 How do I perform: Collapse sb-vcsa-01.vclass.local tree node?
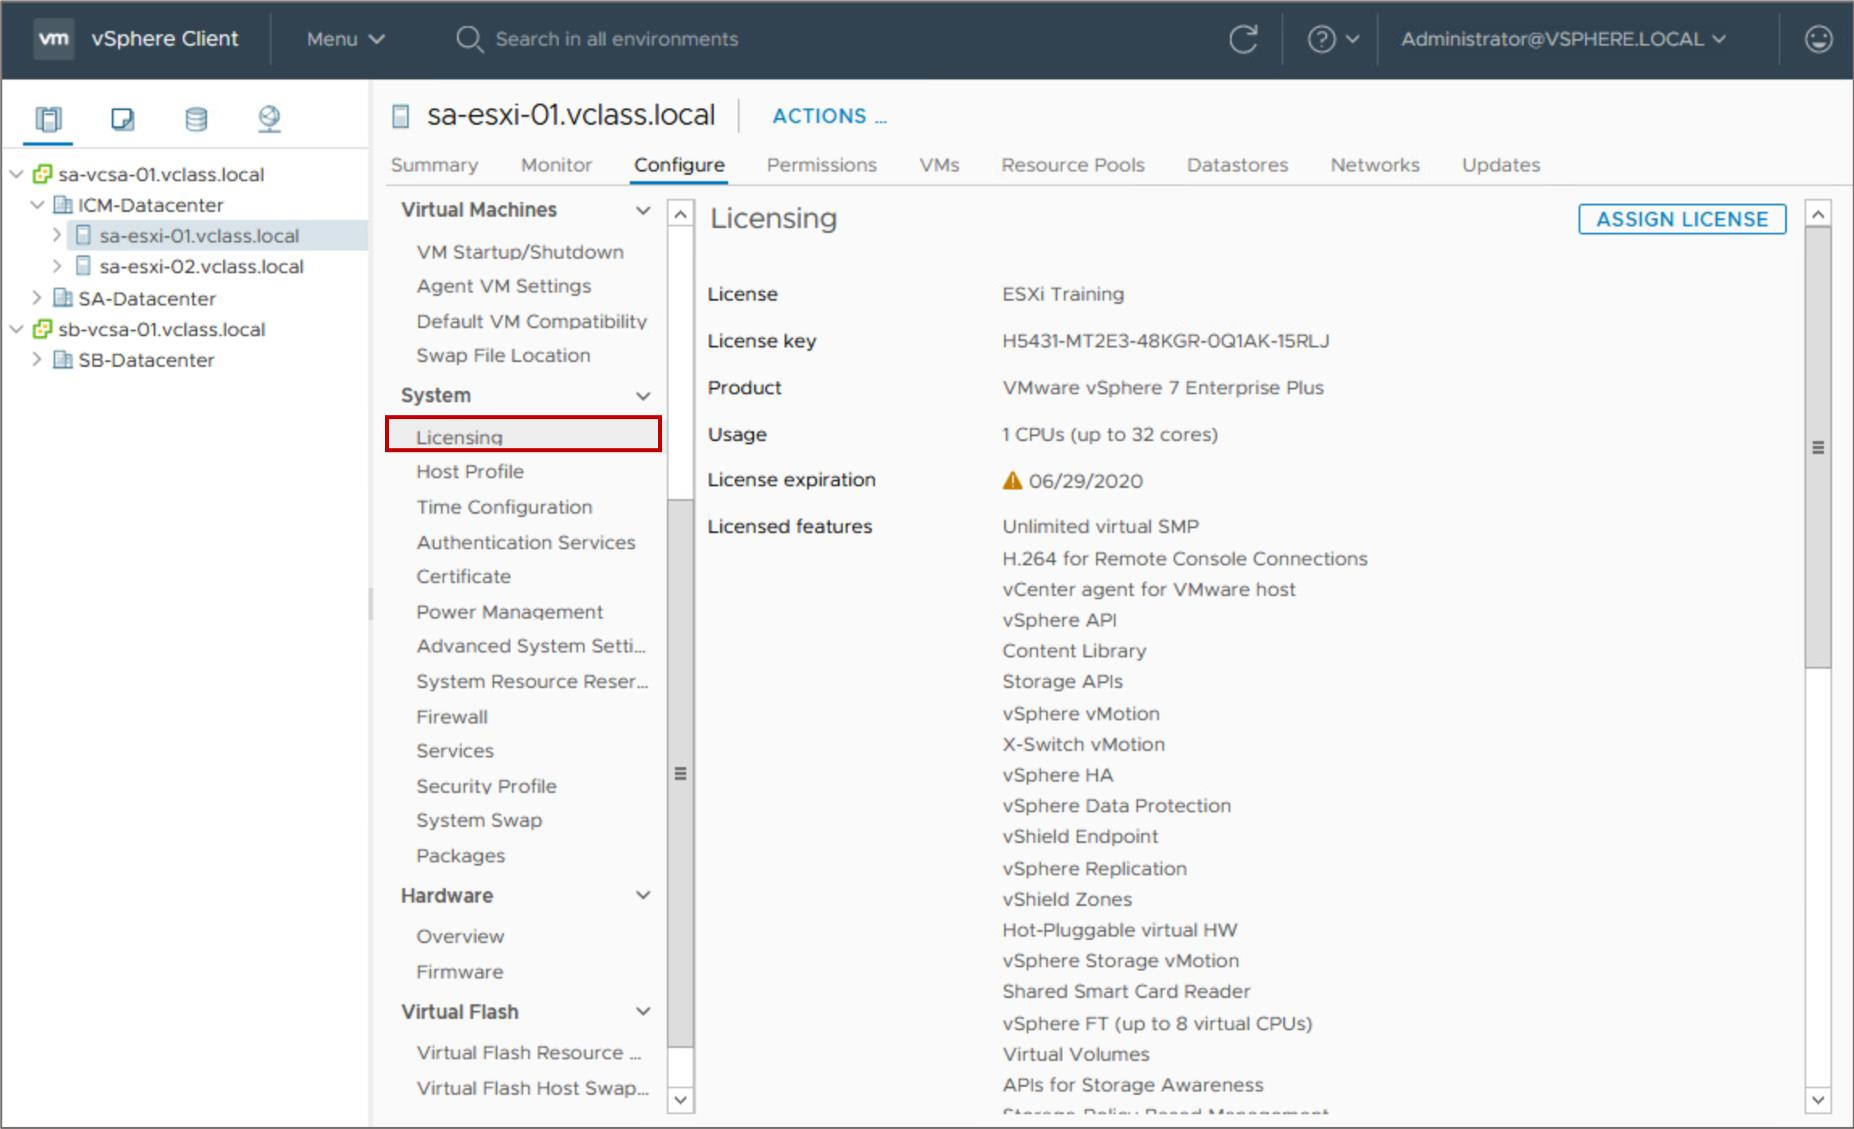coord(16,329)
